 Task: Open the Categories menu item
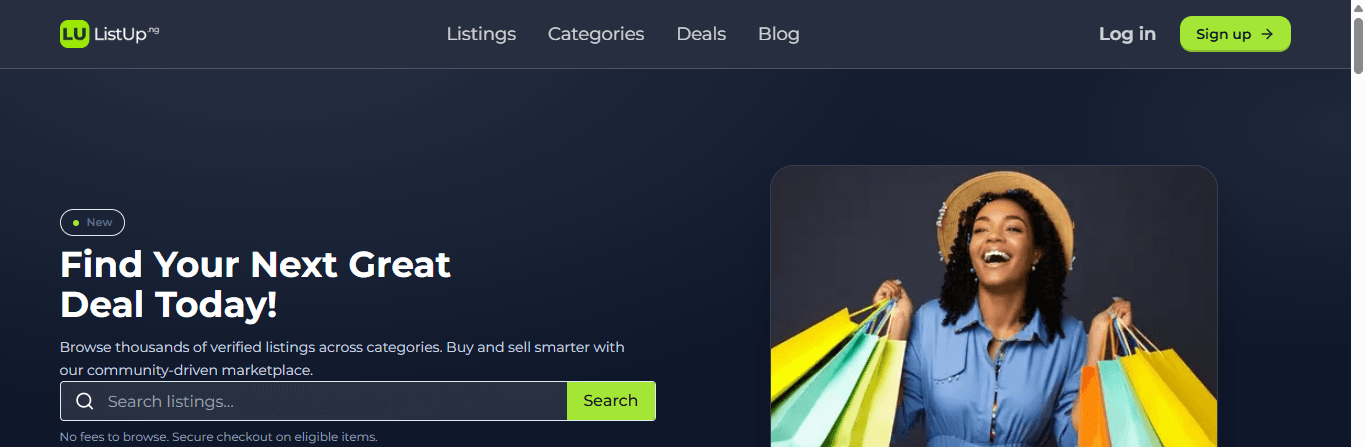coord(596,34)
